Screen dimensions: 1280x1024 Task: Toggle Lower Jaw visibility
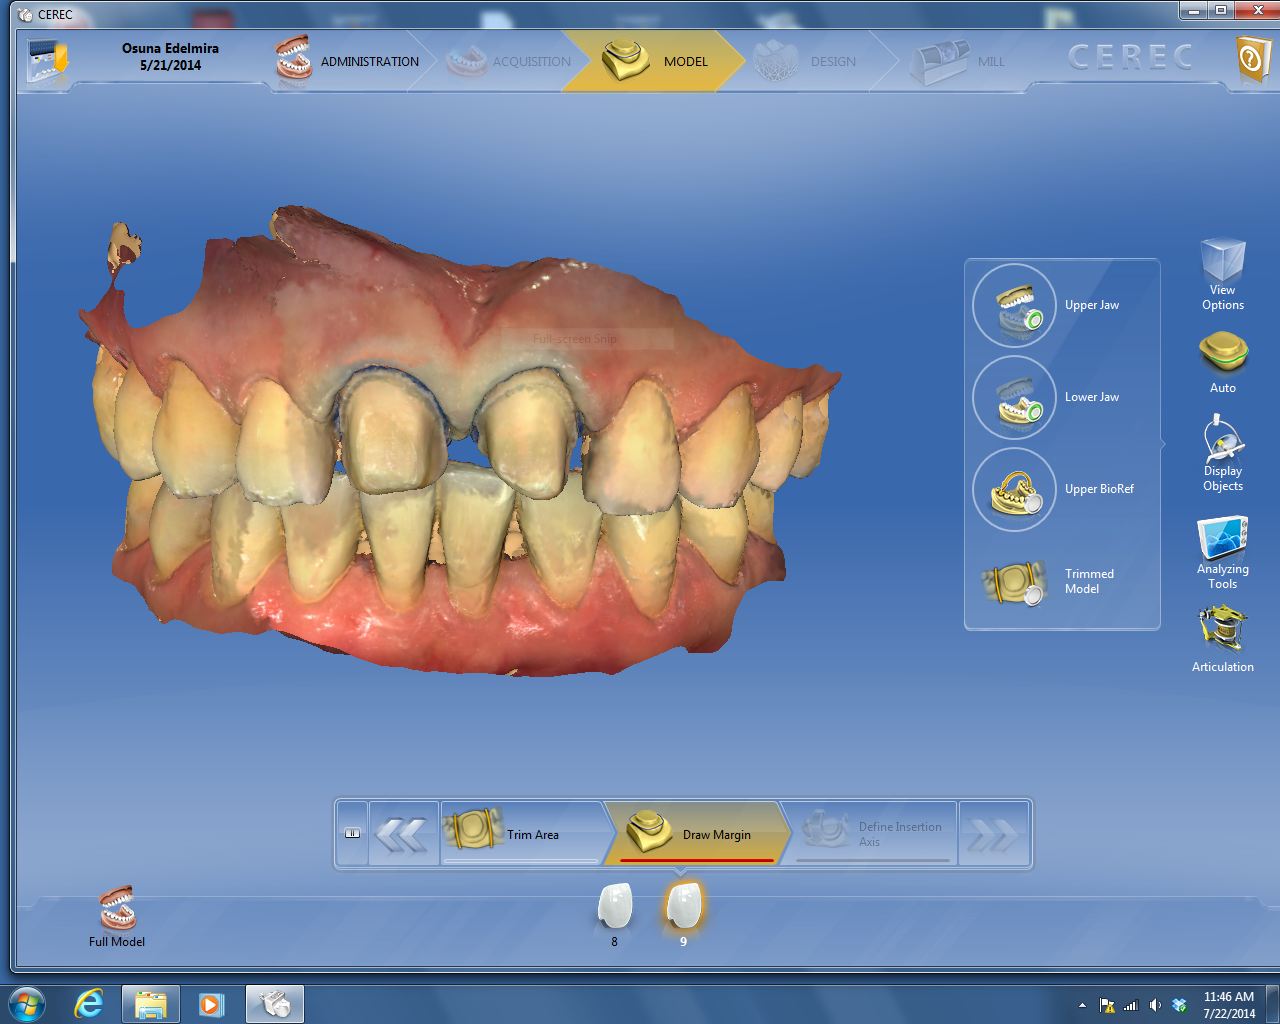(x=1014, y=398)
